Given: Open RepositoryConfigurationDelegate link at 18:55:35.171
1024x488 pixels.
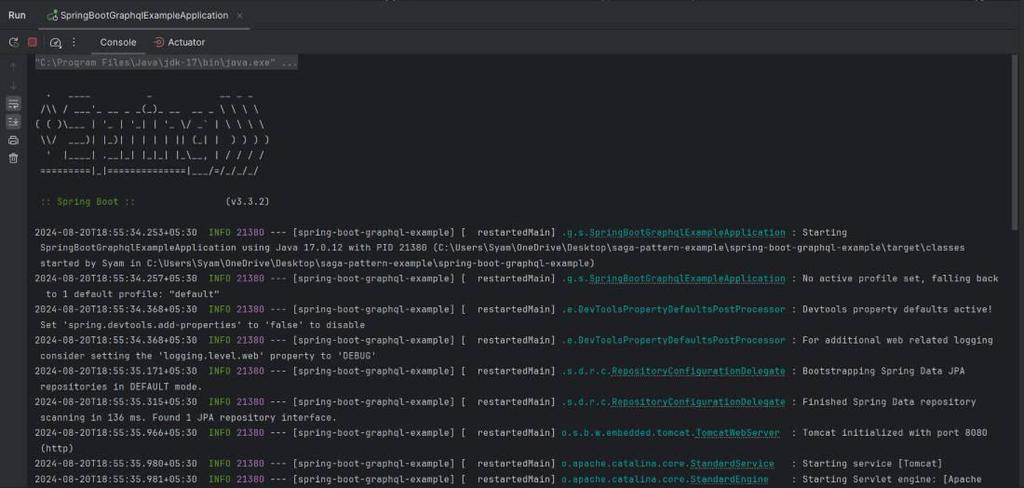Looking at the screenshot, I should [x=698, y=371].
